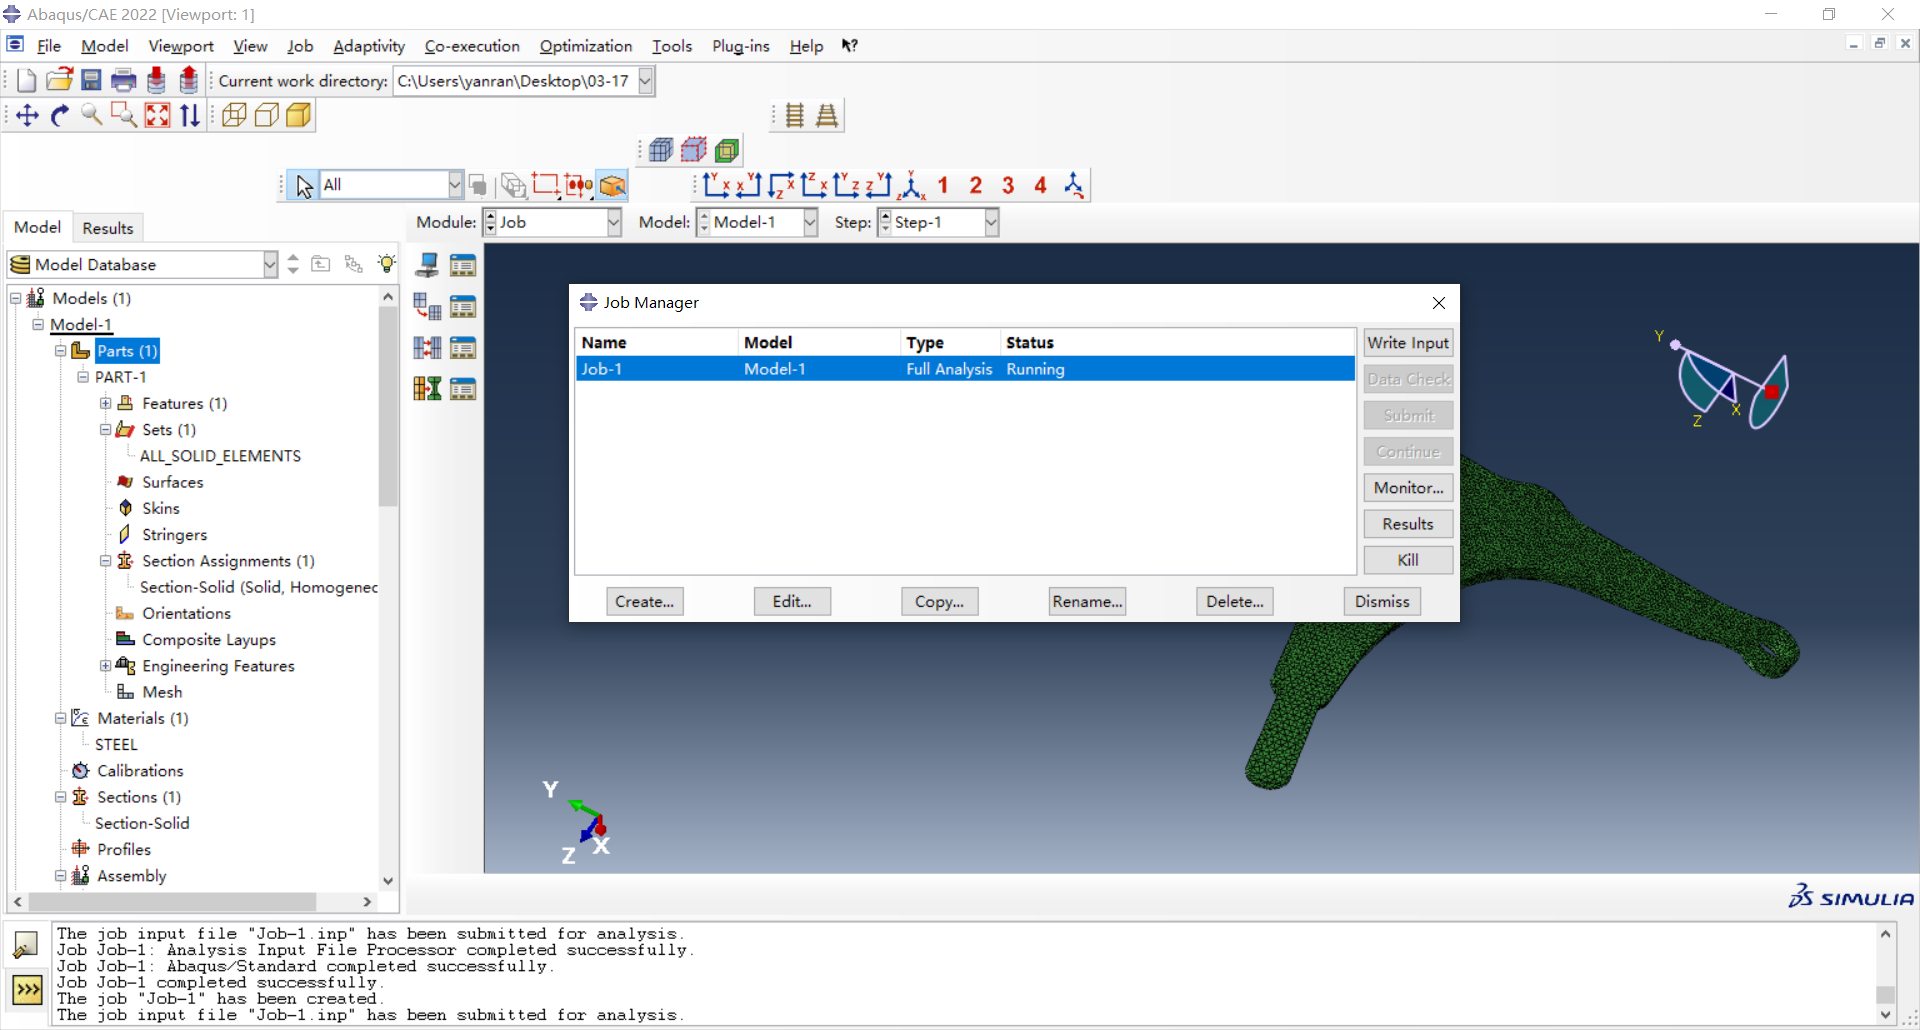Click the Optimization Process Manager icon
Viewport: 1920px width, 1030px height.
tap(463, 388)
